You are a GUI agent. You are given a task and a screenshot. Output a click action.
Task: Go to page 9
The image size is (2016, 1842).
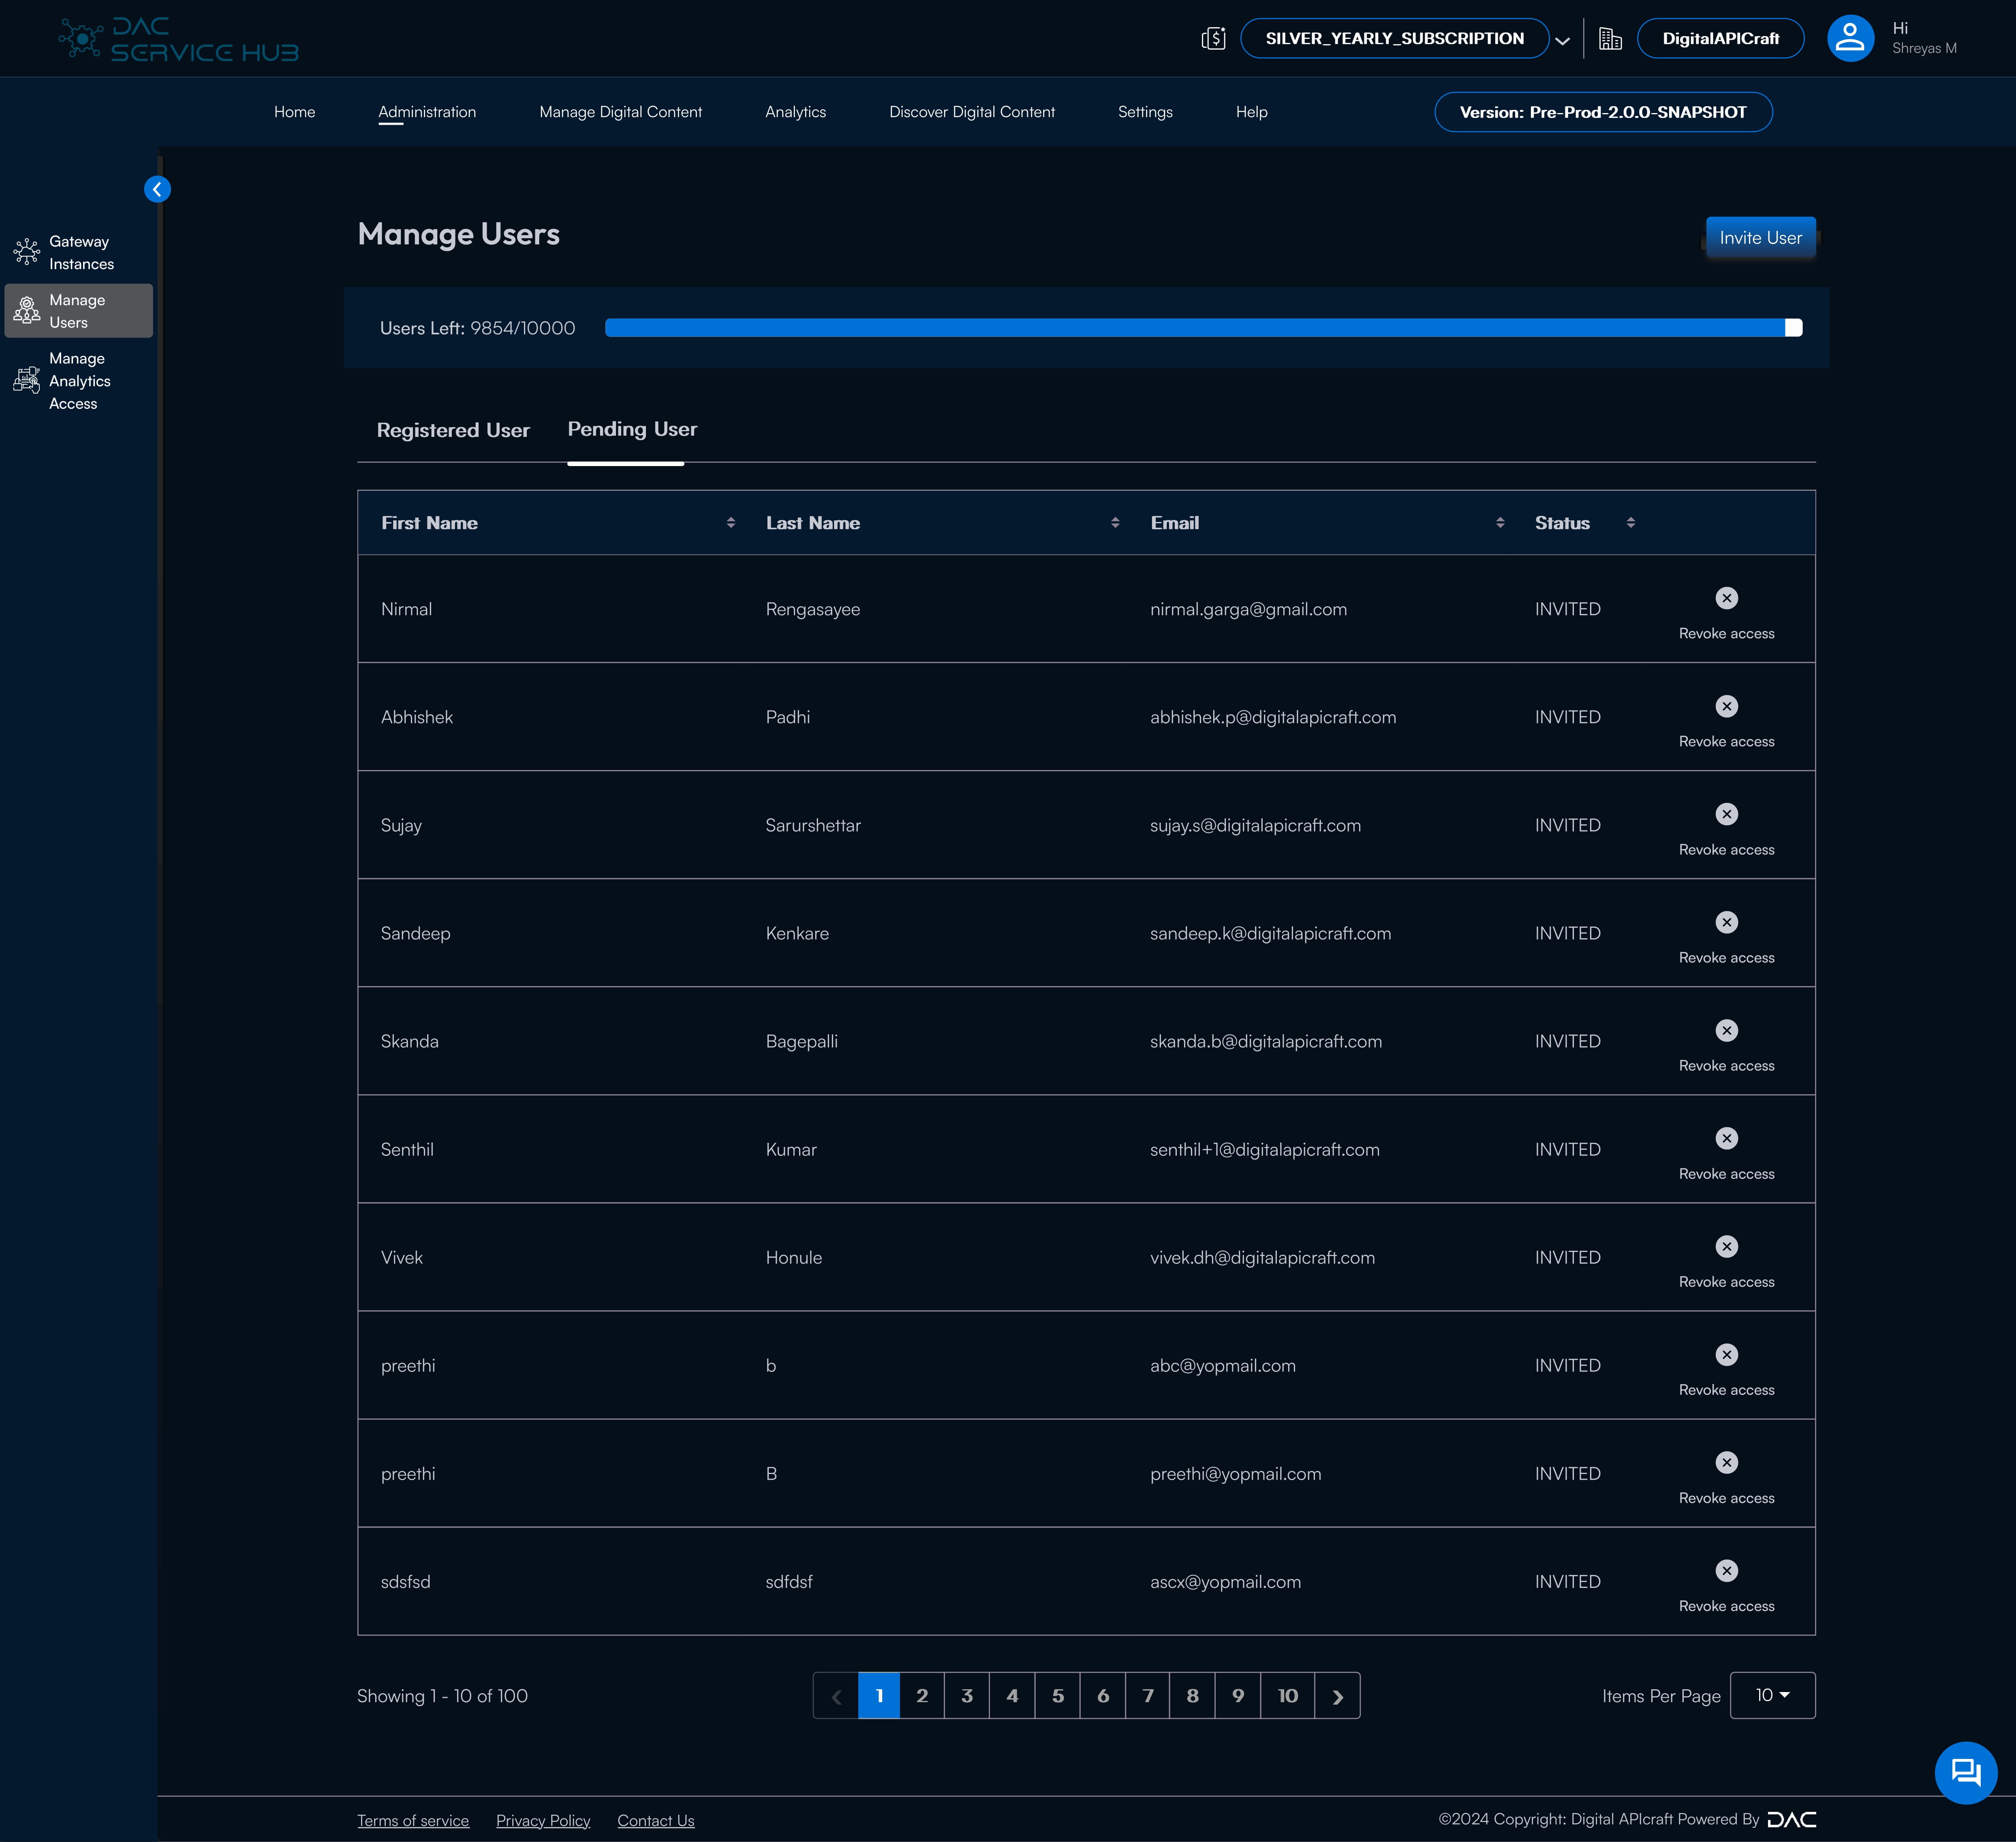tap(1238, 1696)
